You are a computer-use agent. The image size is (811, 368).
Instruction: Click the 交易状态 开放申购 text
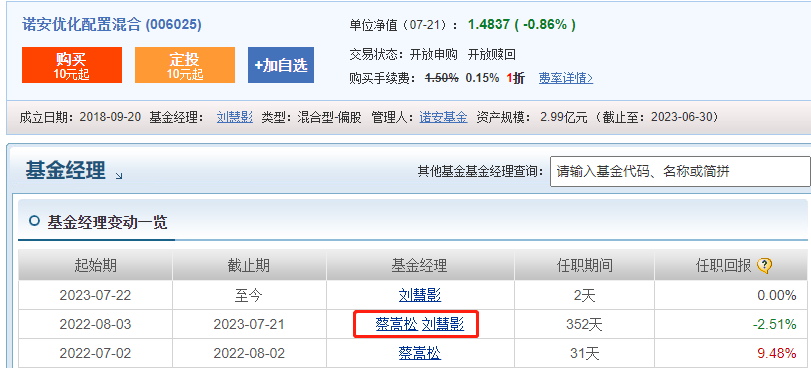[x=403, y=54]
